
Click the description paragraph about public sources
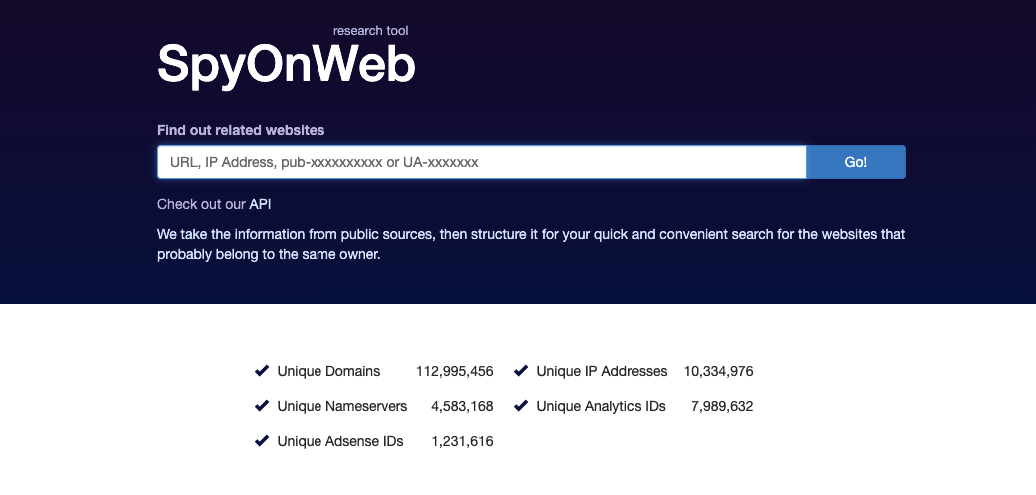coord(531,244)
